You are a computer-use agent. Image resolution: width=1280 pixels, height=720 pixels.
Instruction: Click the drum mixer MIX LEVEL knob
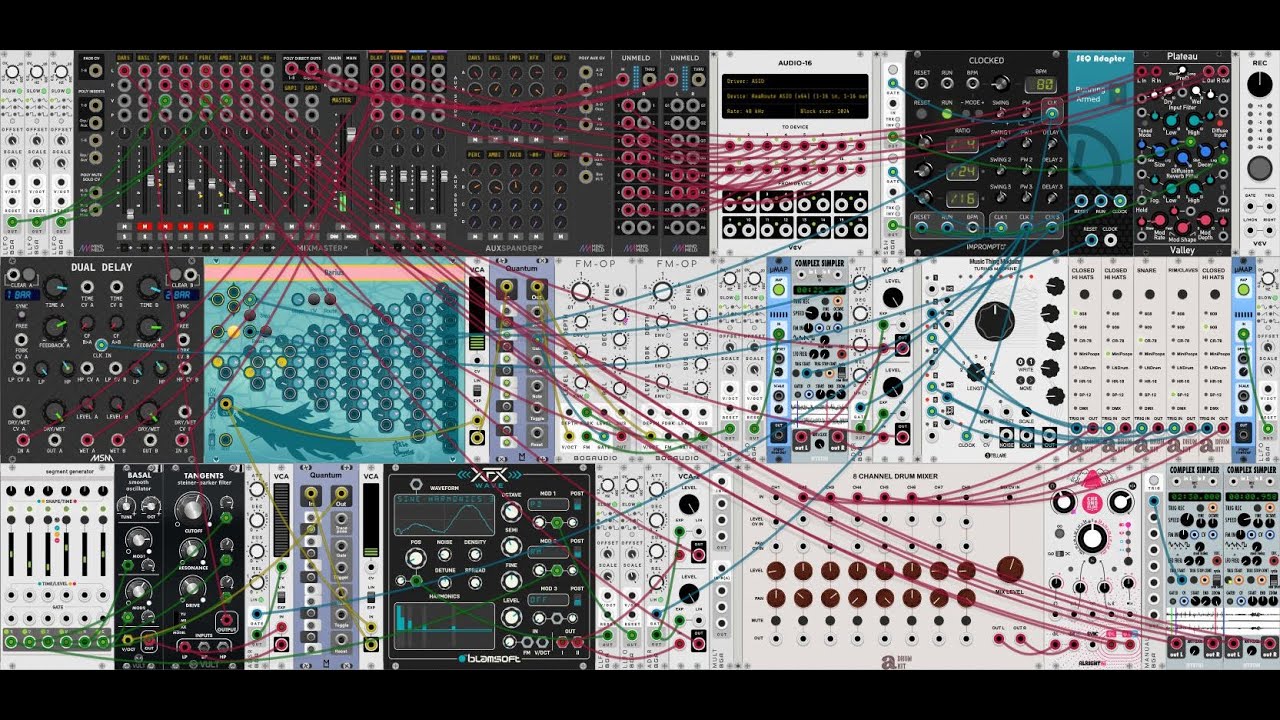[1009, 568]
